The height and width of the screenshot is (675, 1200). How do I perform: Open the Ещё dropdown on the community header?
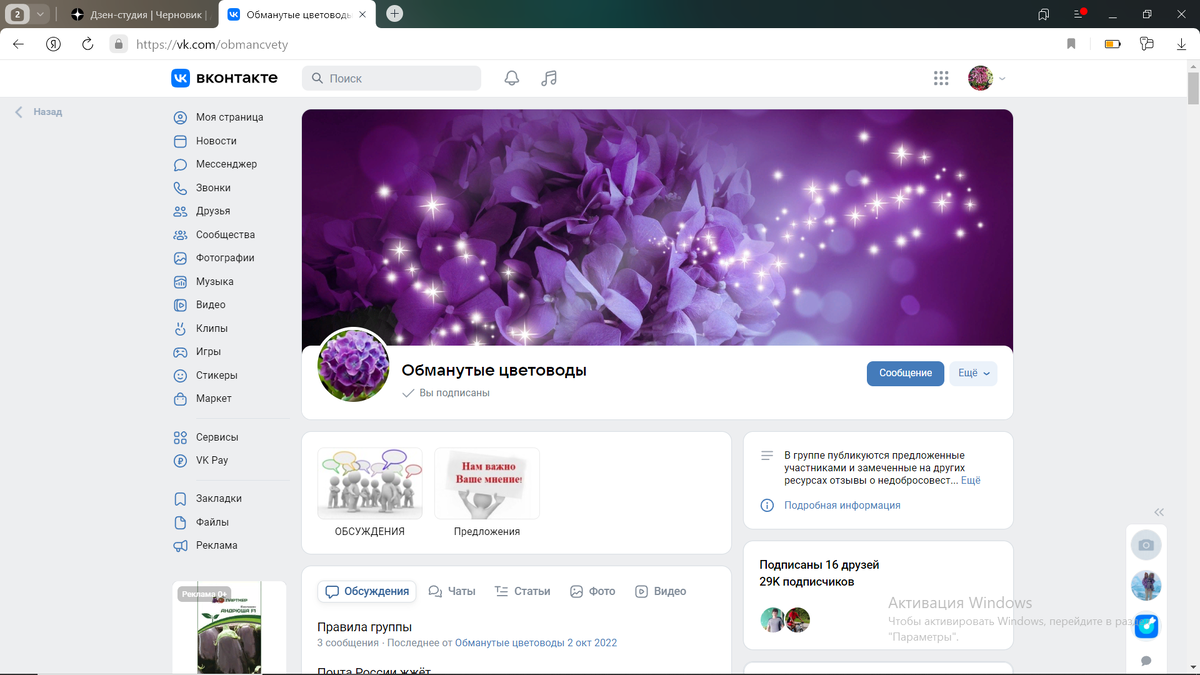tap(972, 372)
